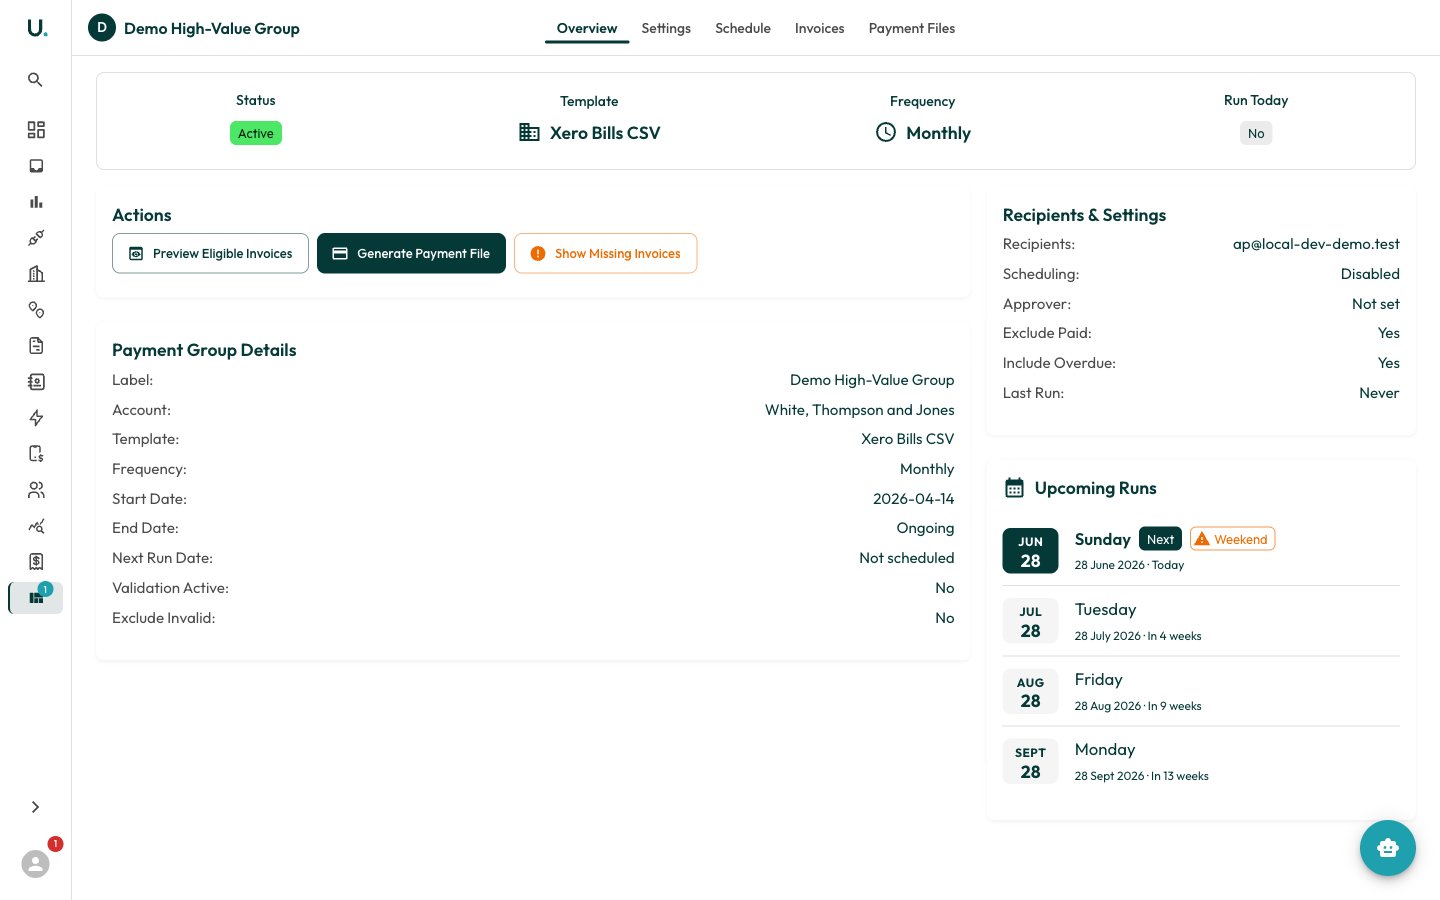The height and width of the screenshot is (900, 1440).
Task: Click the Frequency header value Monthly
Action: pyautogui.click(x=938, y=133)
